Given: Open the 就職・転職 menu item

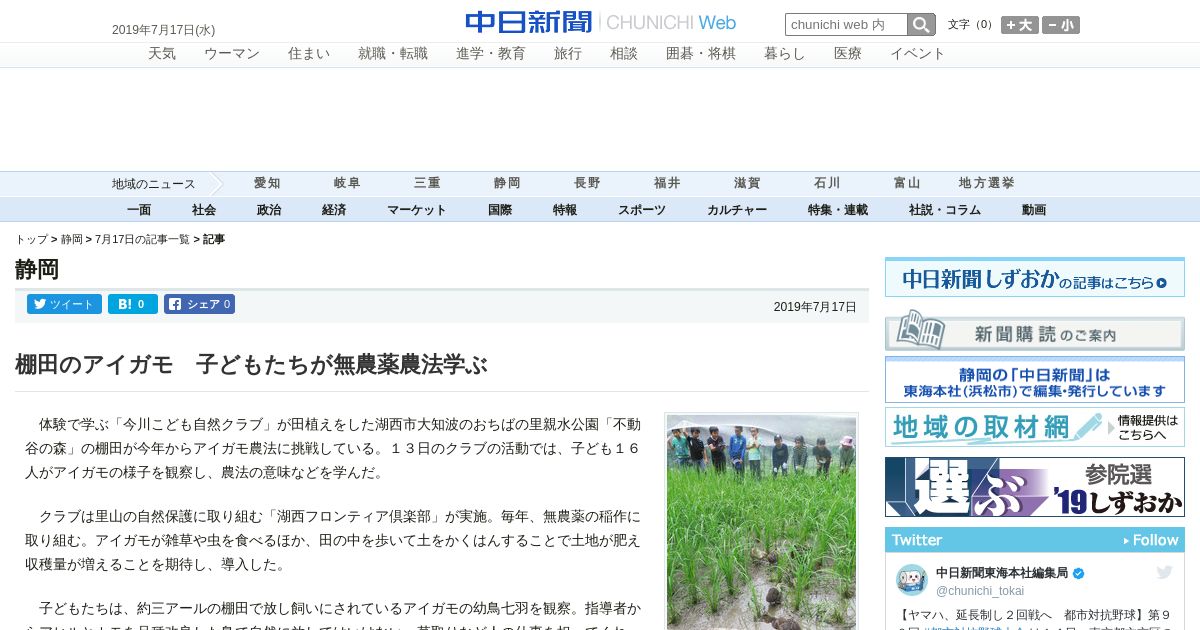Looking at the screenshot, I should [x=393, y=54].
